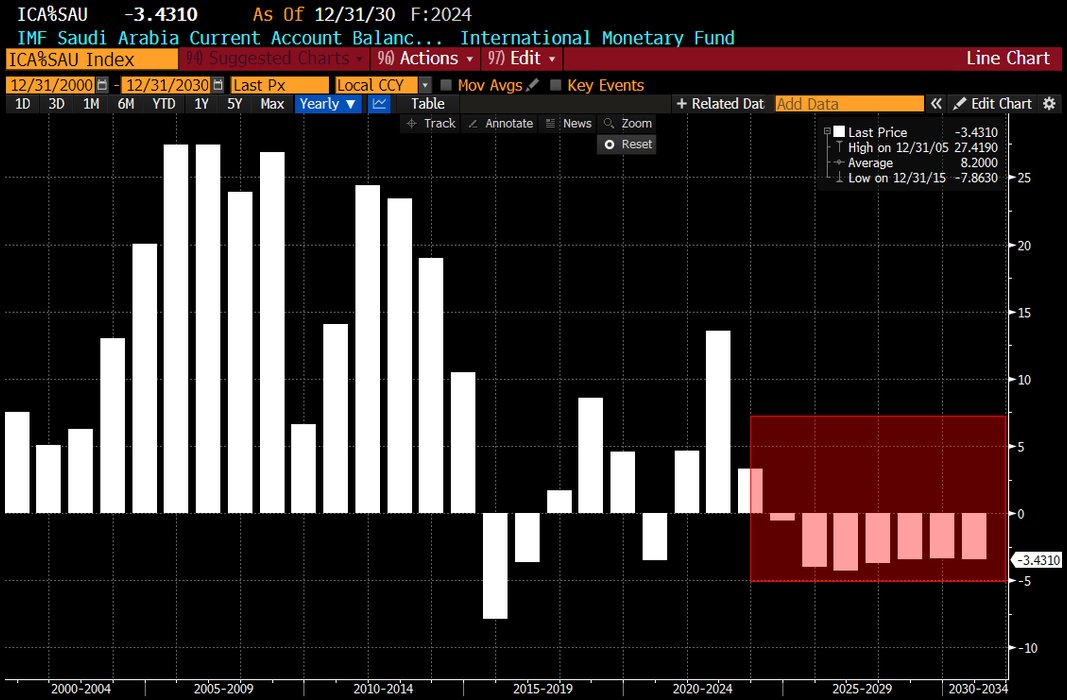Enable the Mov Avgs checkbox
This screenshot has width=1067, height=700.
446,86
